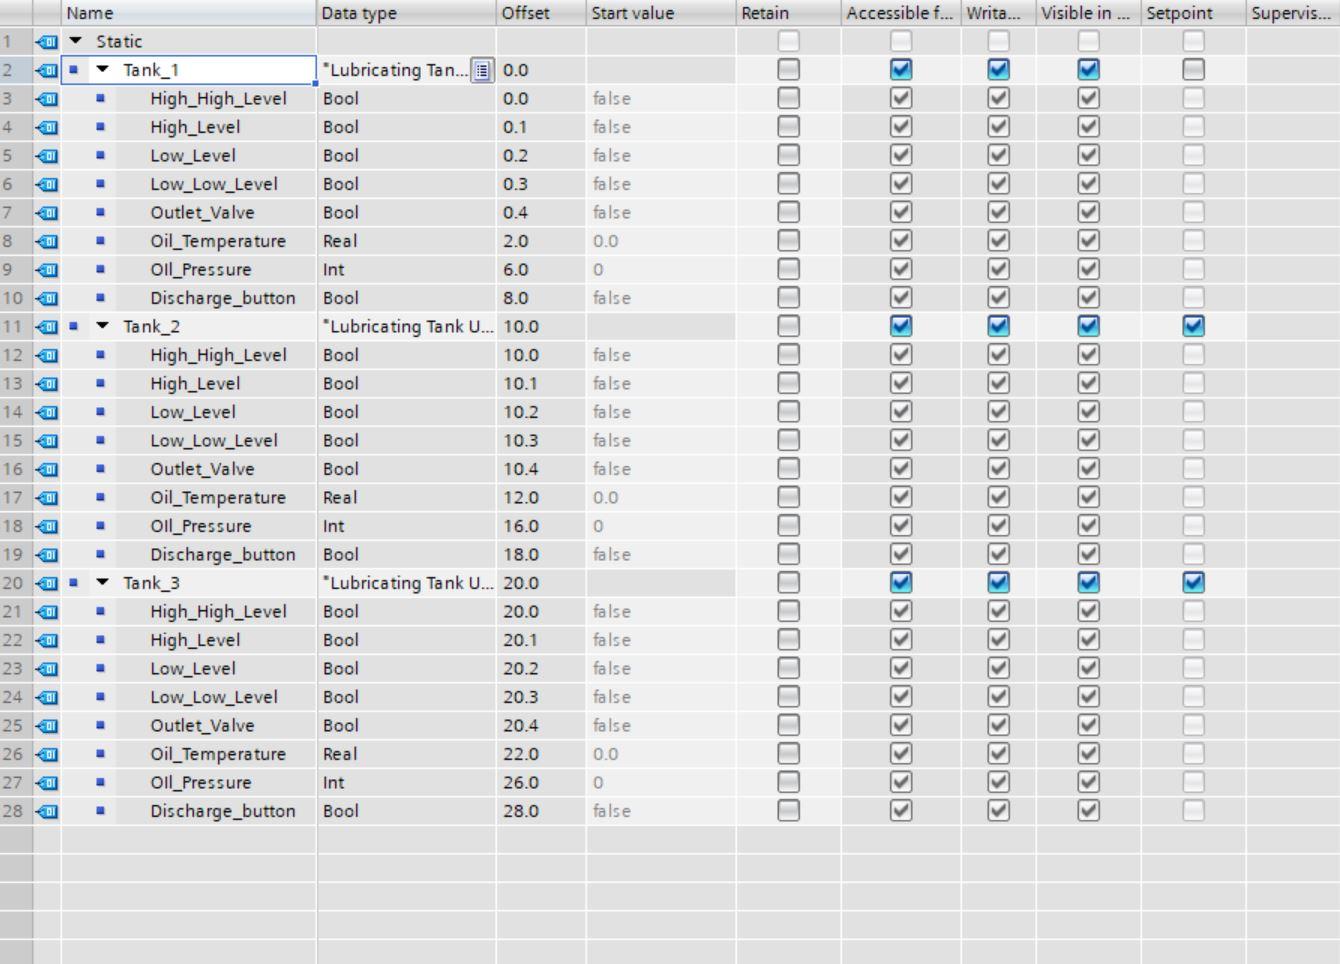Click start value false in row 3
The image size is (1340, 964).
click(611, 99)
